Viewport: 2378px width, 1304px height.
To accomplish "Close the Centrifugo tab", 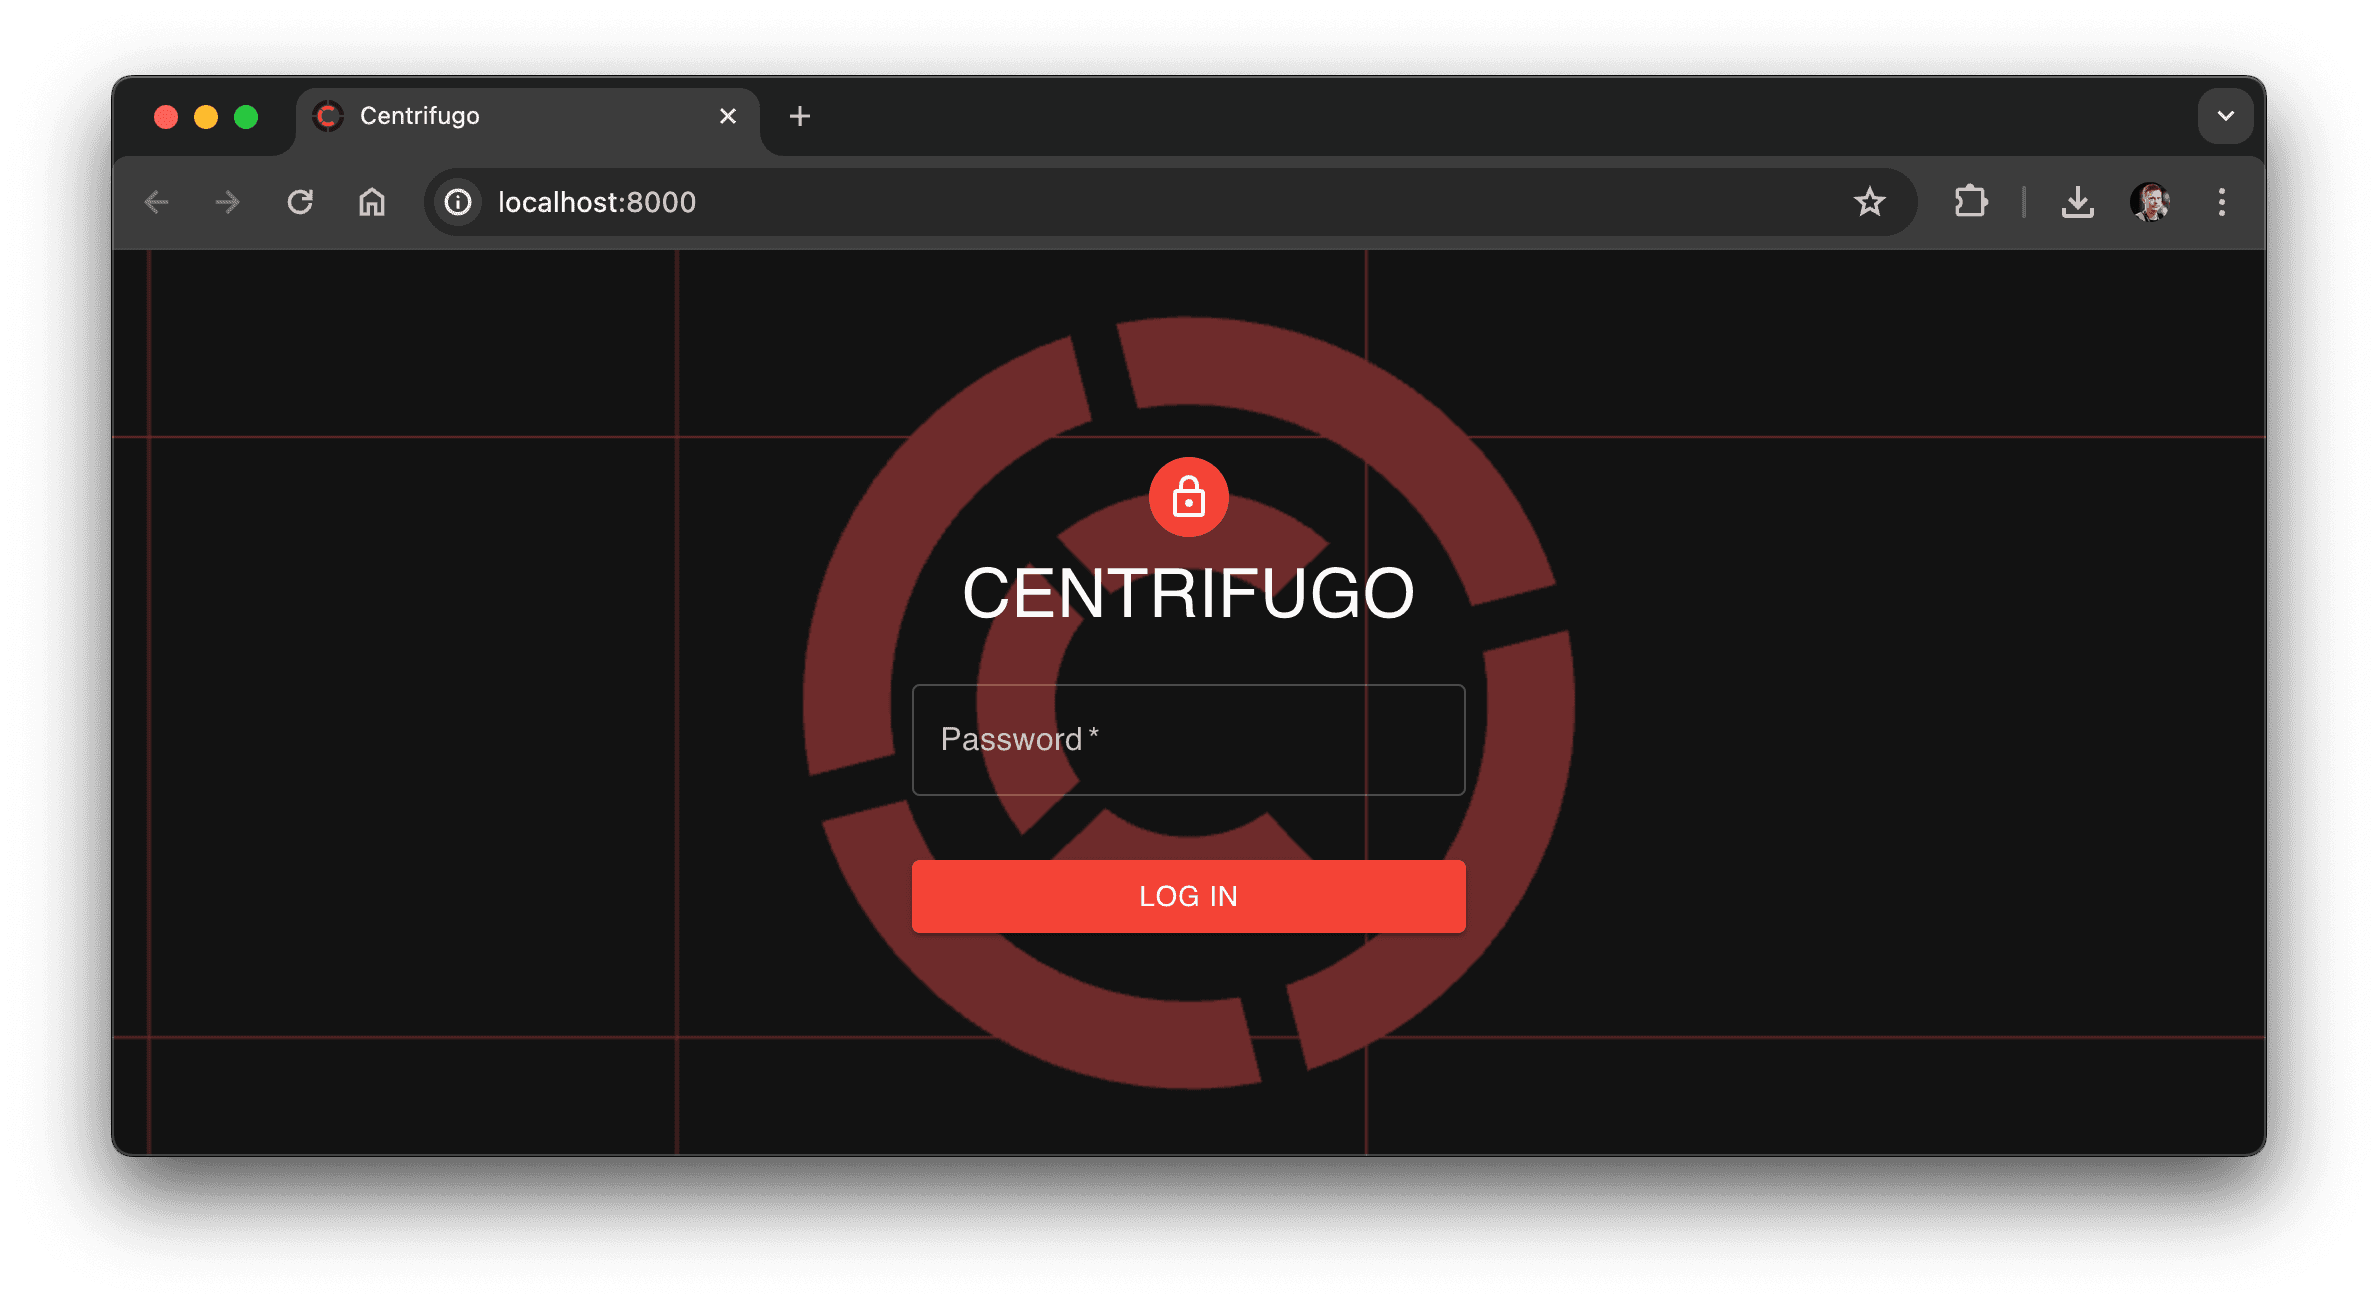I will [727, 116].
